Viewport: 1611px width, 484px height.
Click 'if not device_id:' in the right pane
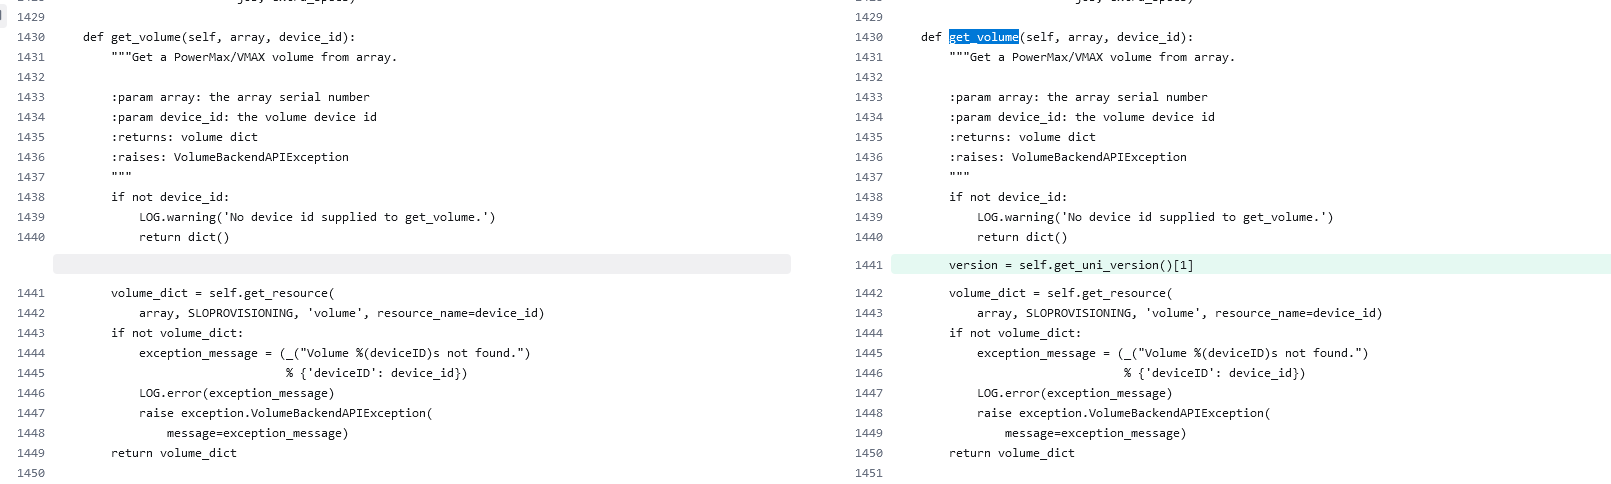(x=1008, y=197)
